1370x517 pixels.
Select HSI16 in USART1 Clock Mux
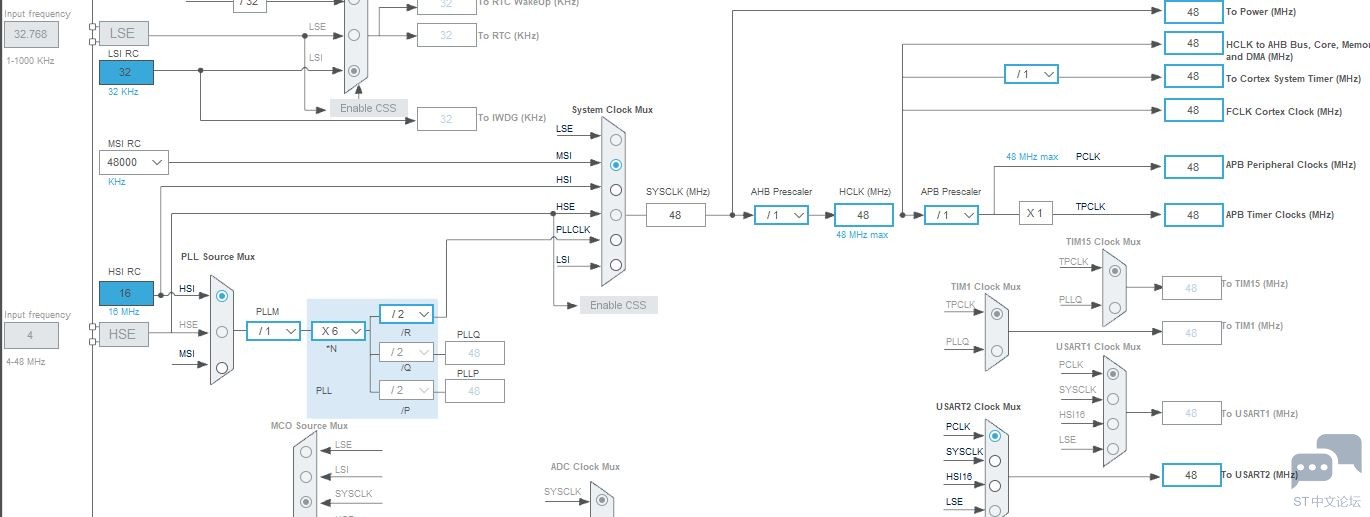(1113, 423)
